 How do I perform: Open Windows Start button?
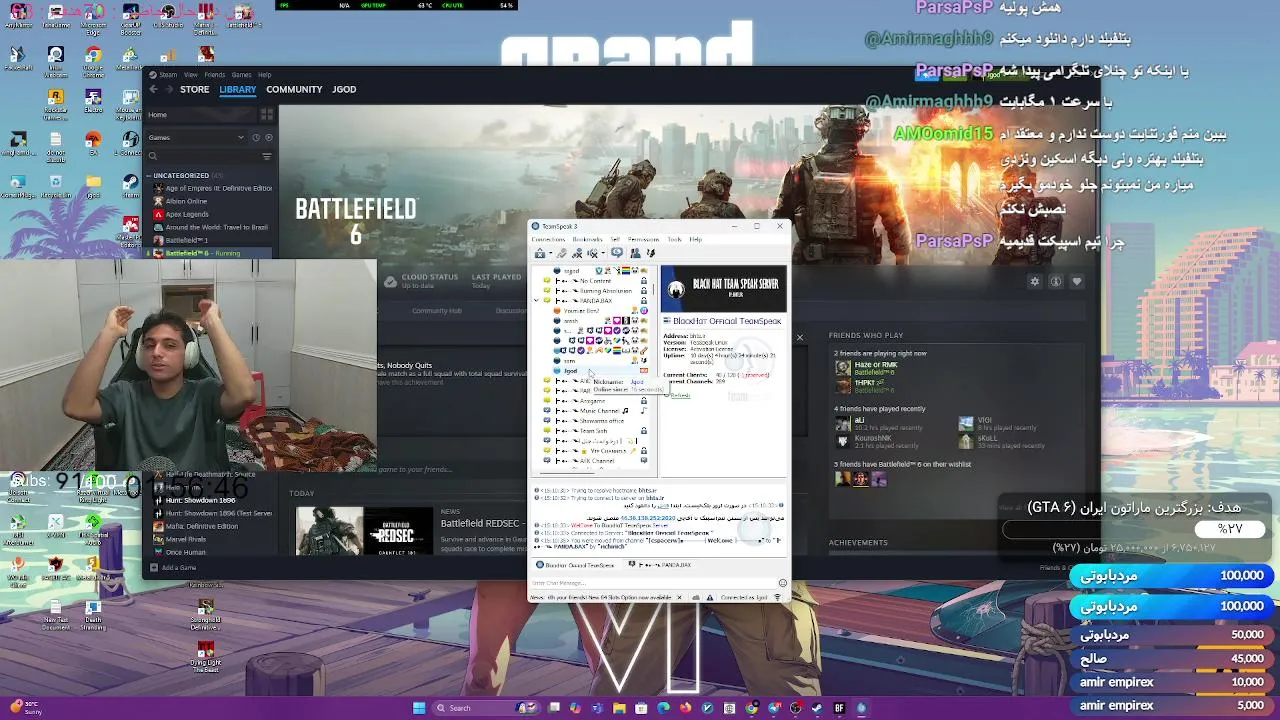(x=419, y=708)
